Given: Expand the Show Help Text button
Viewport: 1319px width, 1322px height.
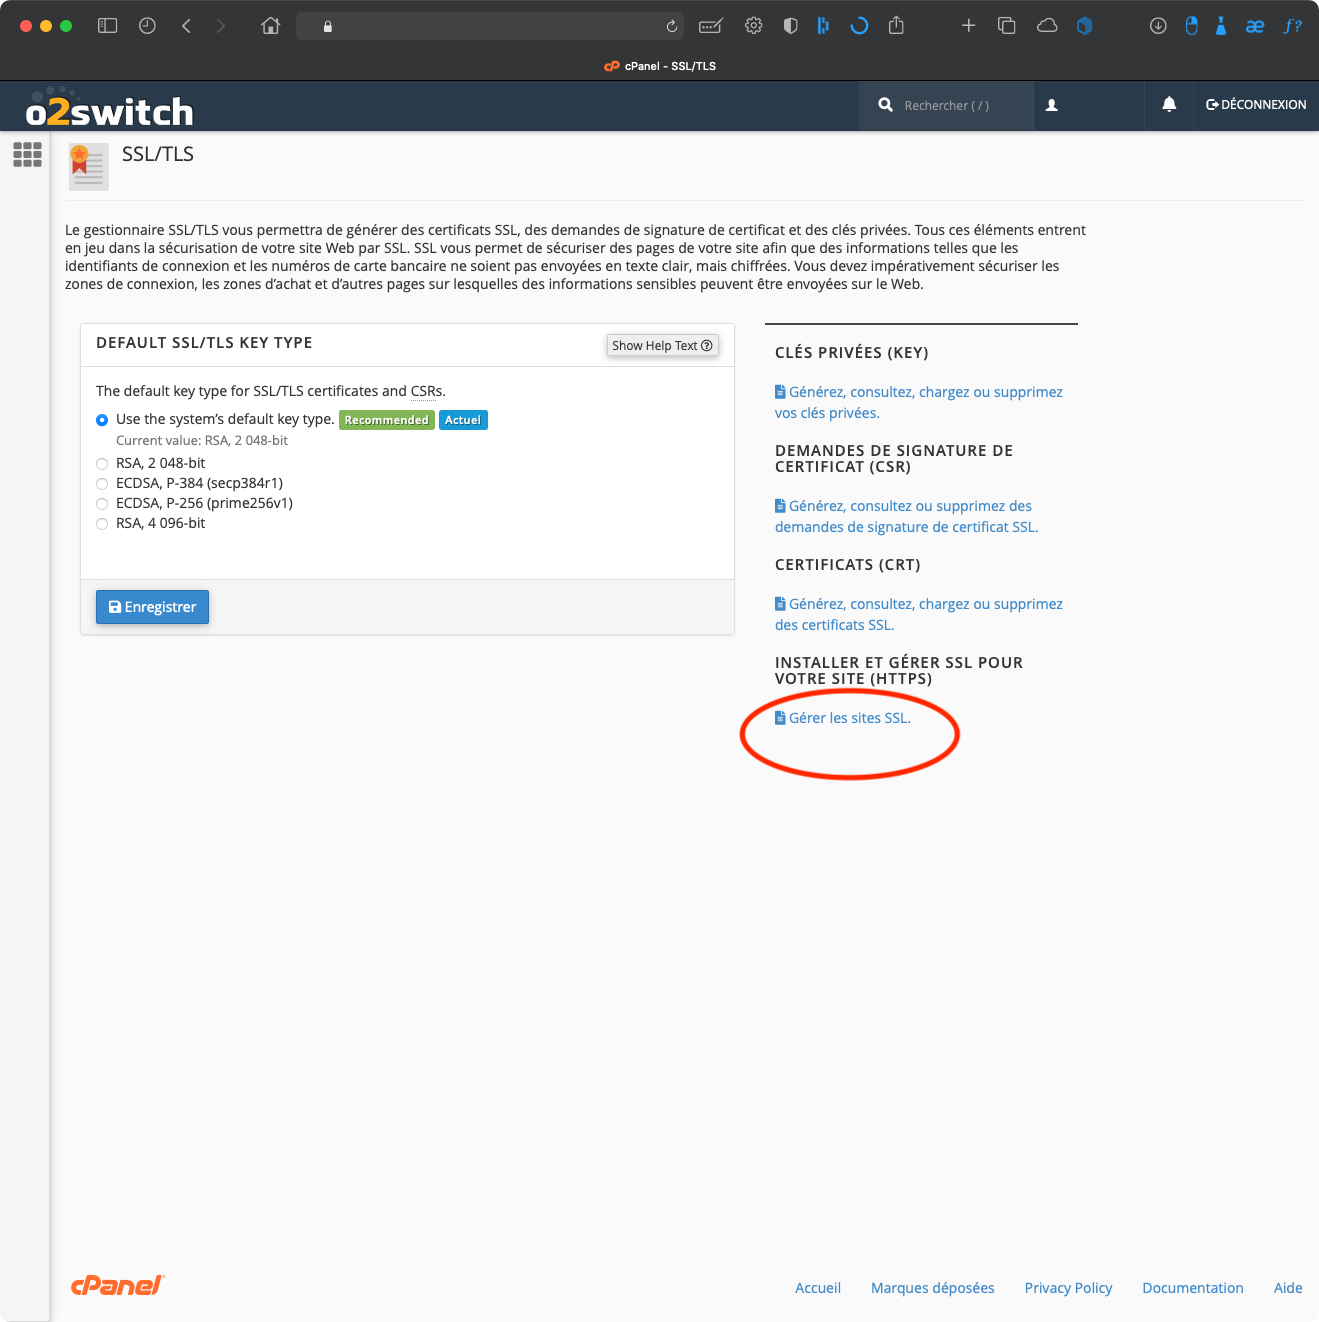Looking at the screenshot, I should [662, 346].
